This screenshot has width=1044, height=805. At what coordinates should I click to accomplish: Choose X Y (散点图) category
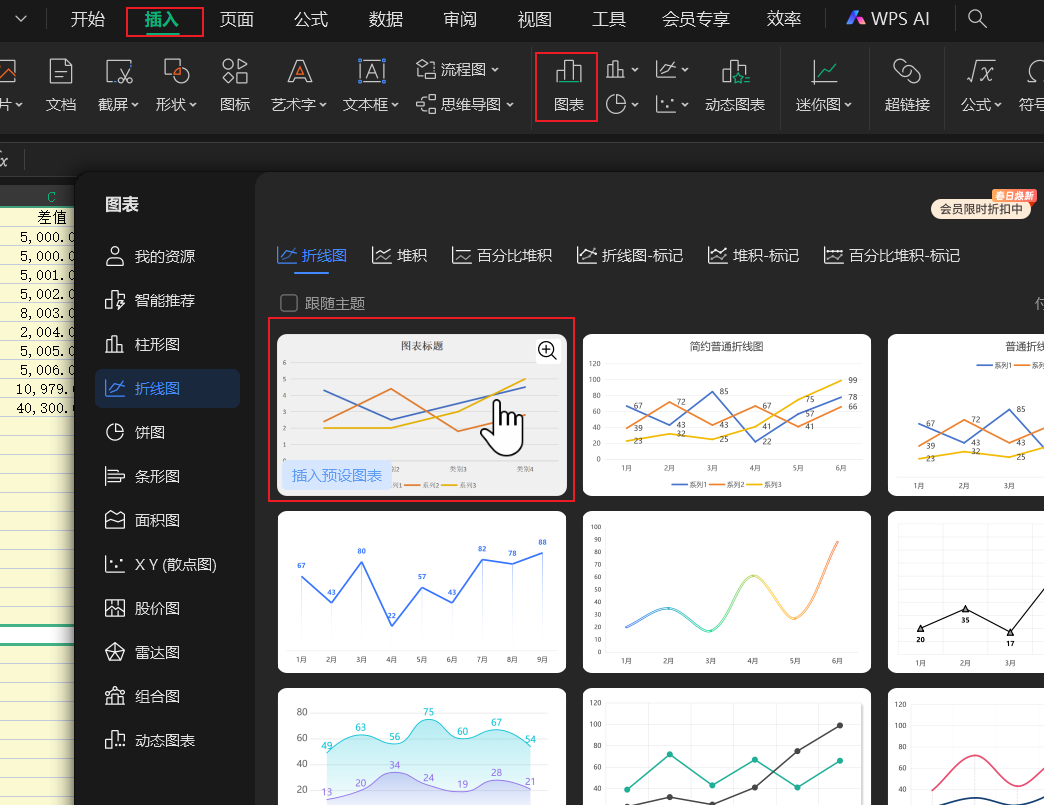[168, 565]
